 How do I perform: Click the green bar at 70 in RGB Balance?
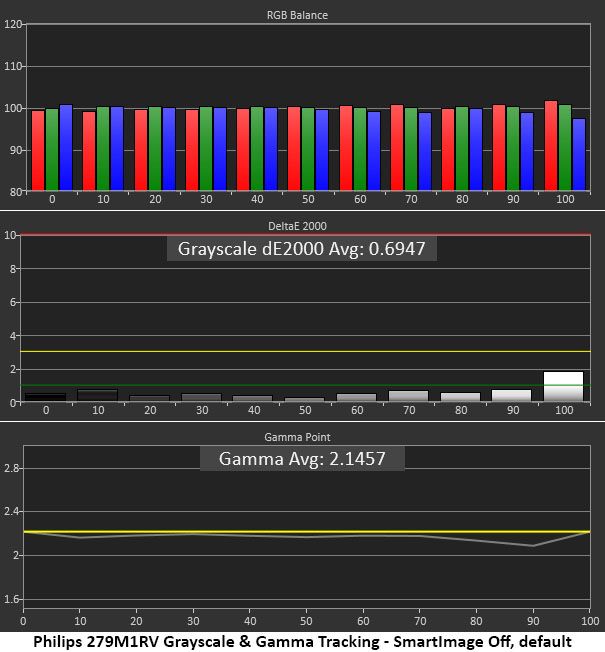click(411, 149)
